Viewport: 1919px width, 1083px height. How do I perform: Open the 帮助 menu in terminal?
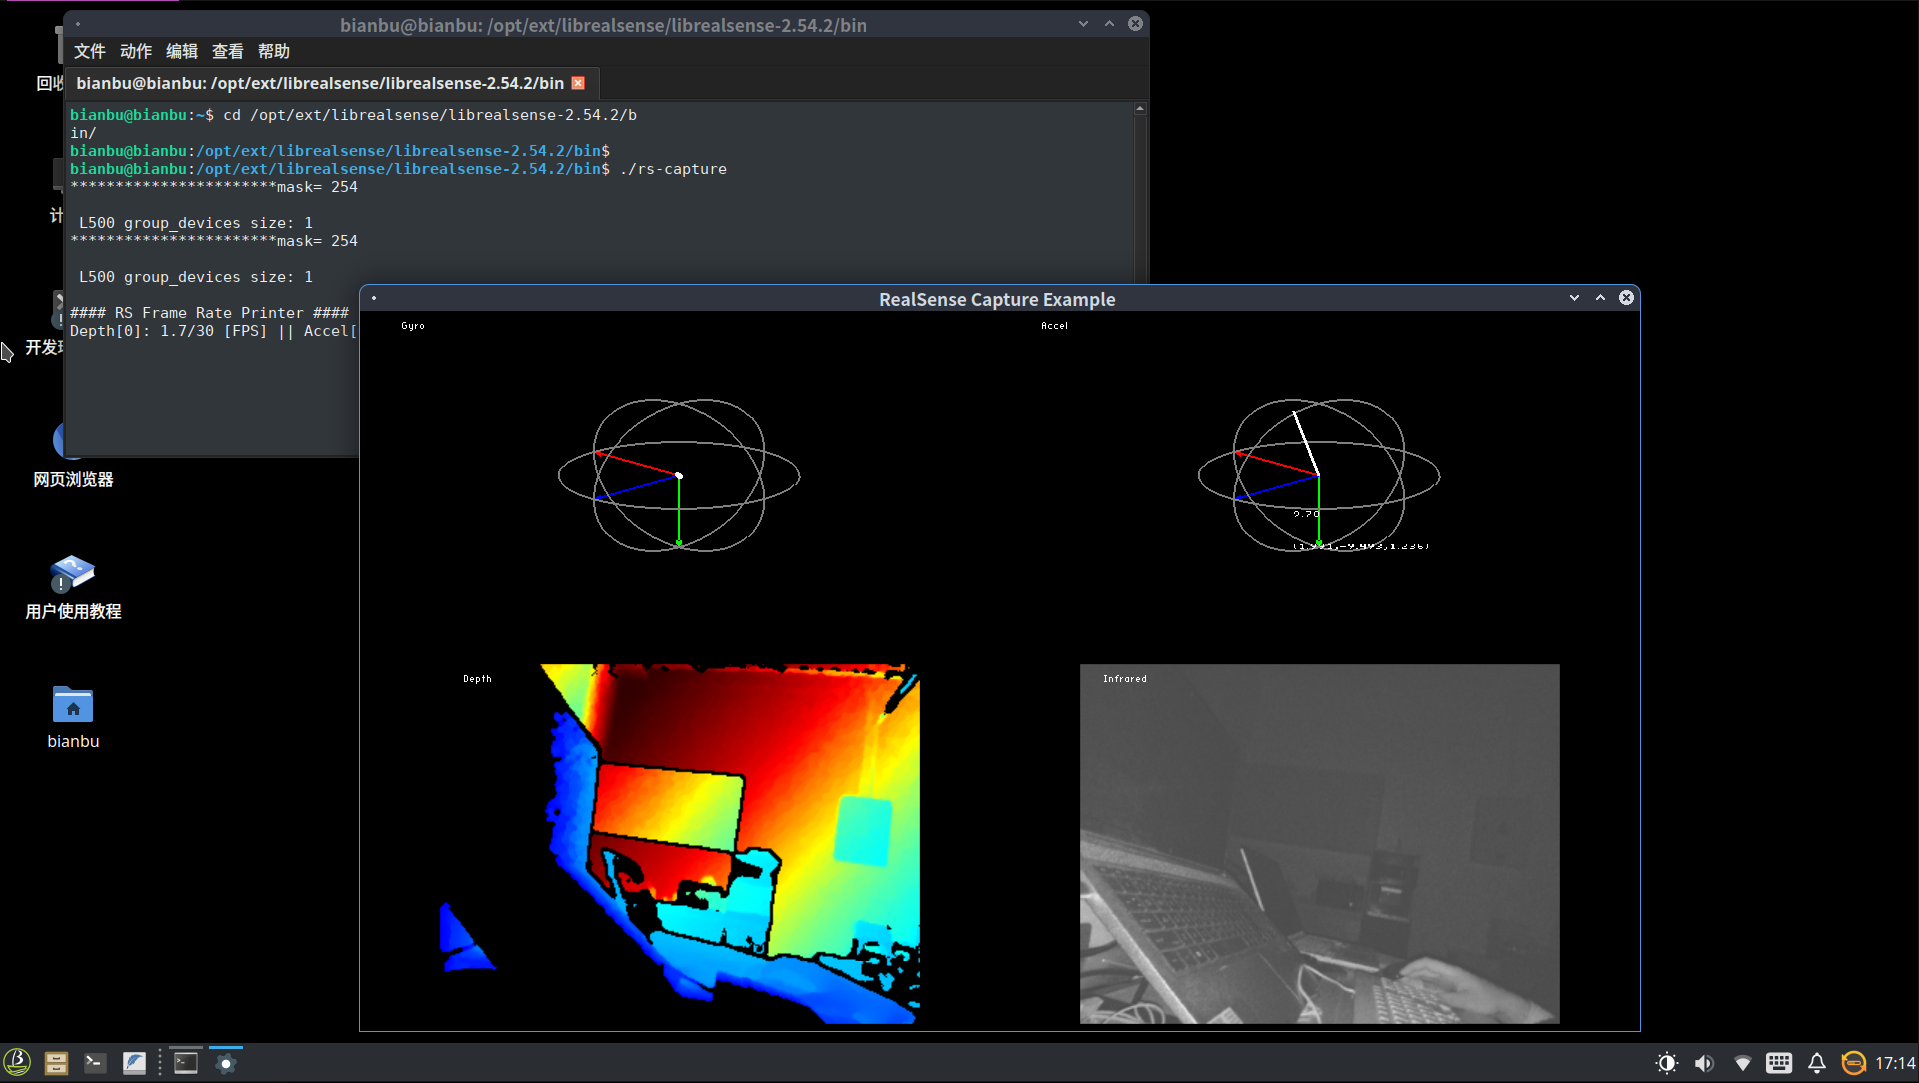click(273, 51)
